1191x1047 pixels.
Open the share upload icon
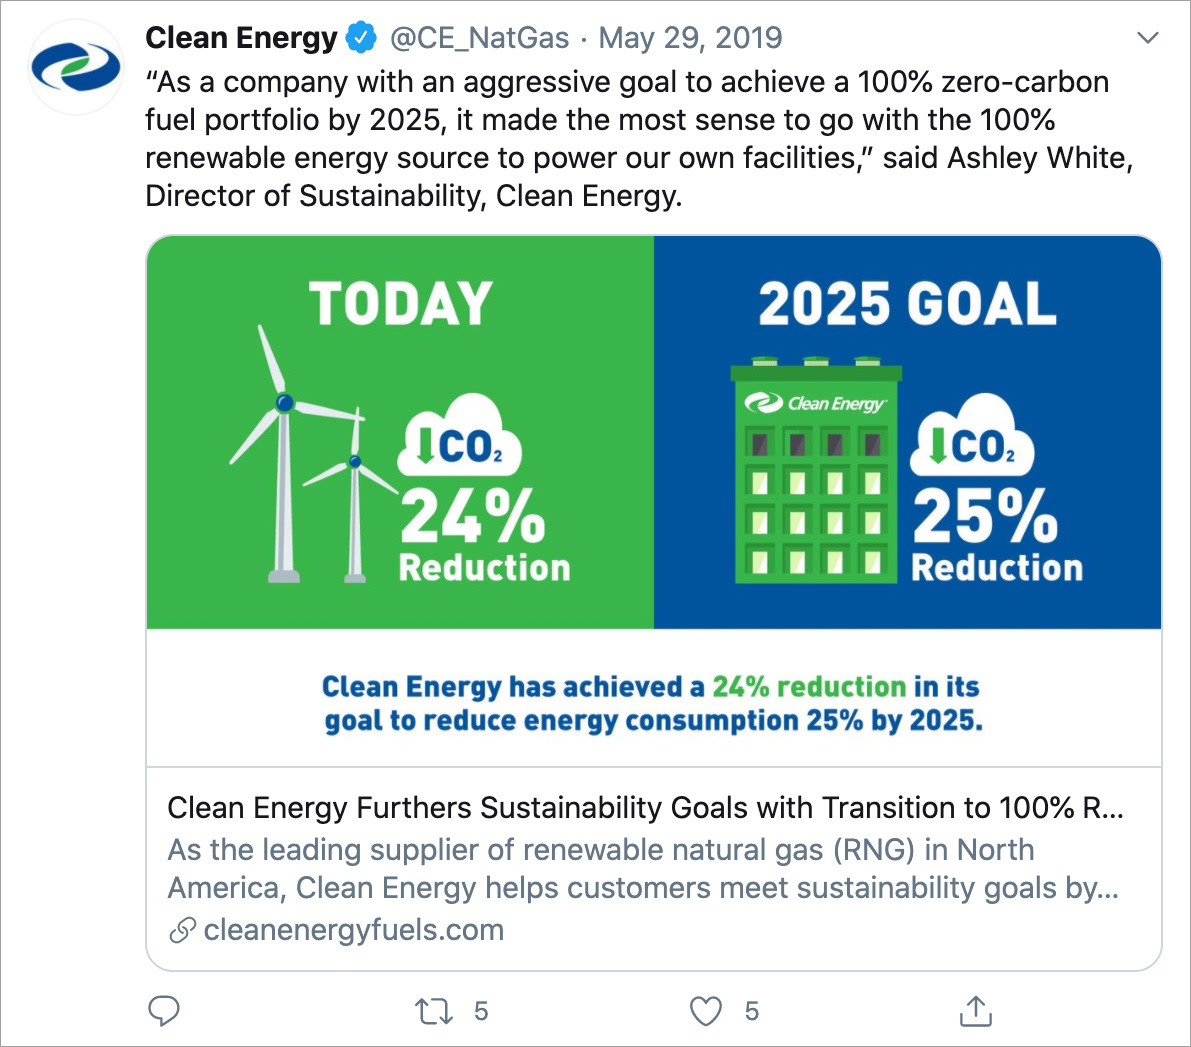pyautogui.click(x=976, y=1011)
